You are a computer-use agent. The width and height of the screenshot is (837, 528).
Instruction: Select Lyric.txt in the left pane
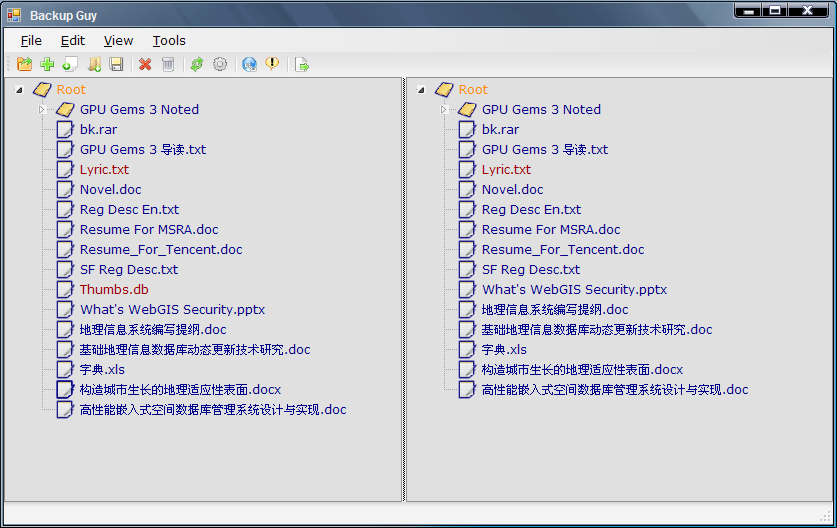click(104, 170)
